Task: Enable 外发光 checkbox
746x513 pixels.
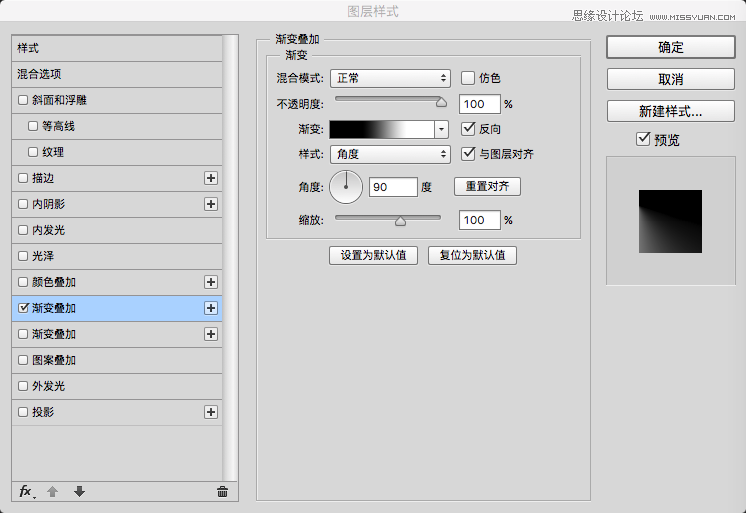Action: click(x=23, y=386)
